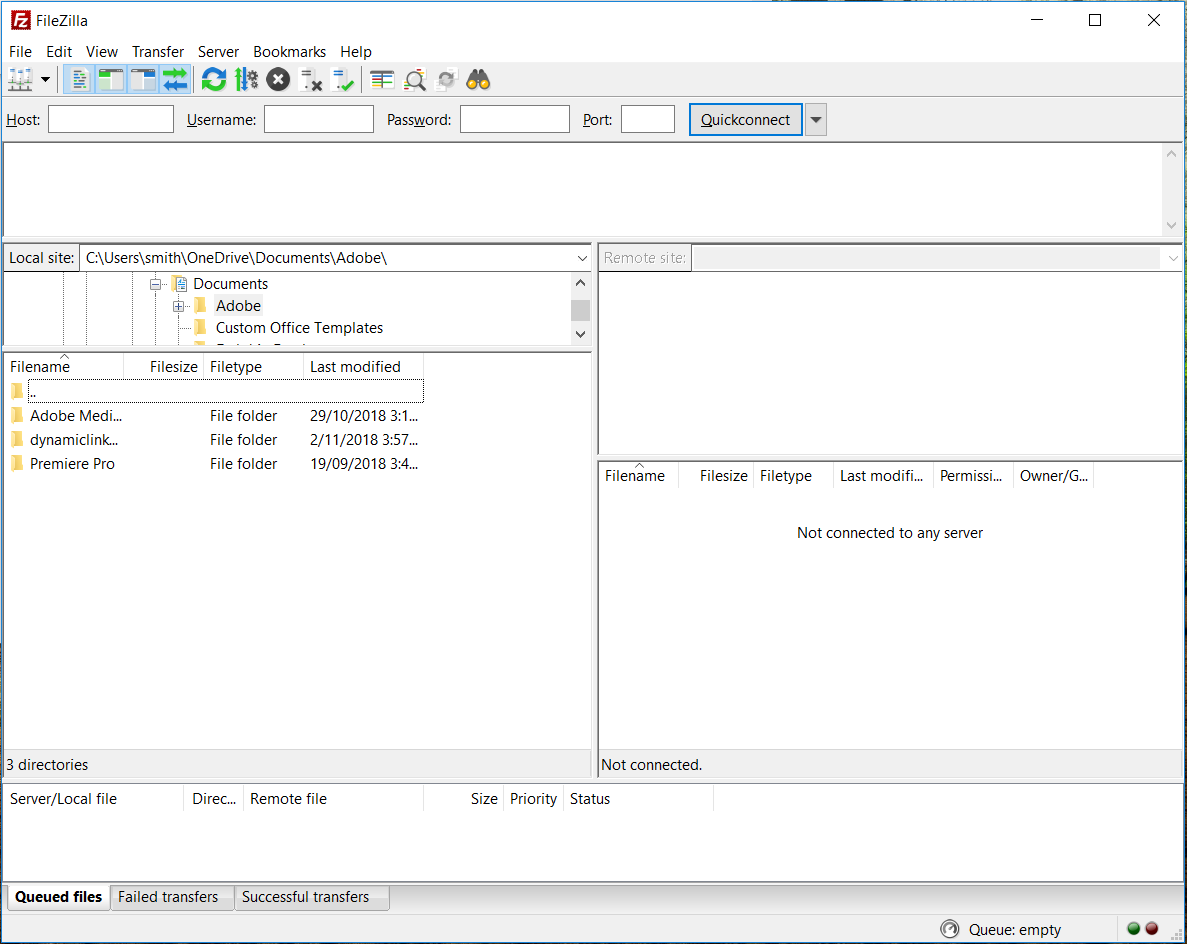Sort local files by Filetype column
1187x944 pixels.
tap(254, 366)
